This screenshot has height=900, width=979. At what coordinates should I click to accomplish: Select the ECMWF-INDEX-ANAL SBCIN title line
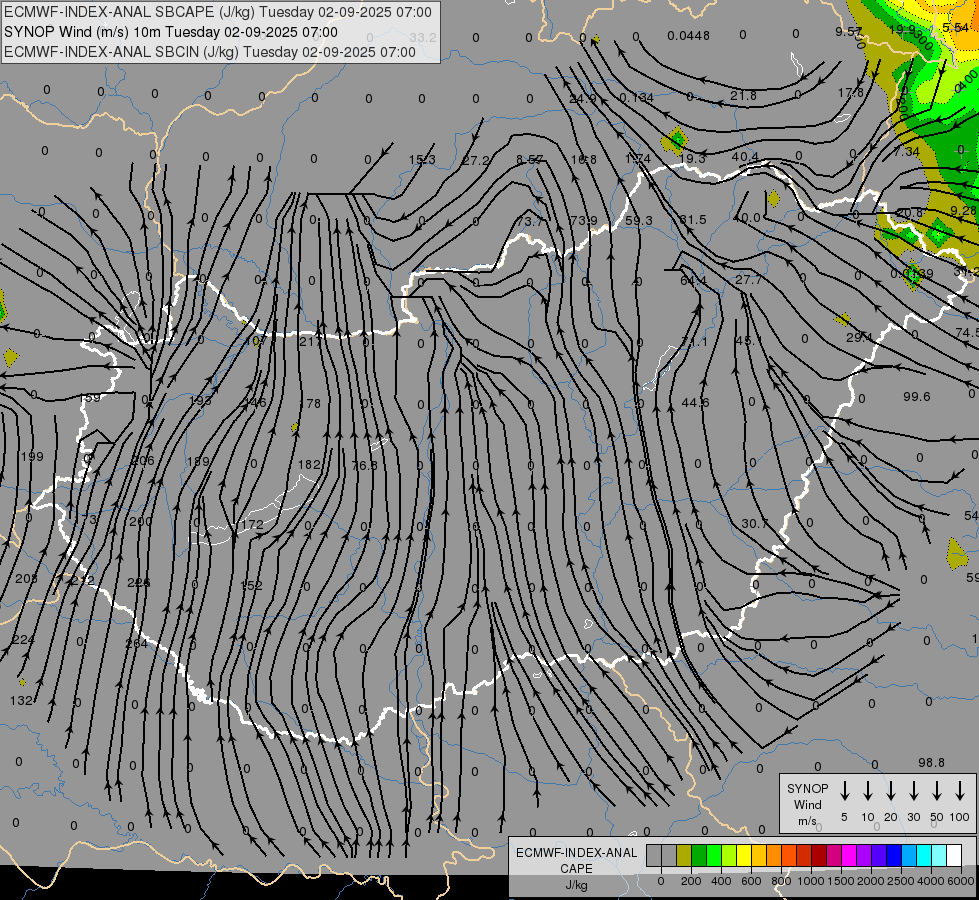[x=210, y=52]
